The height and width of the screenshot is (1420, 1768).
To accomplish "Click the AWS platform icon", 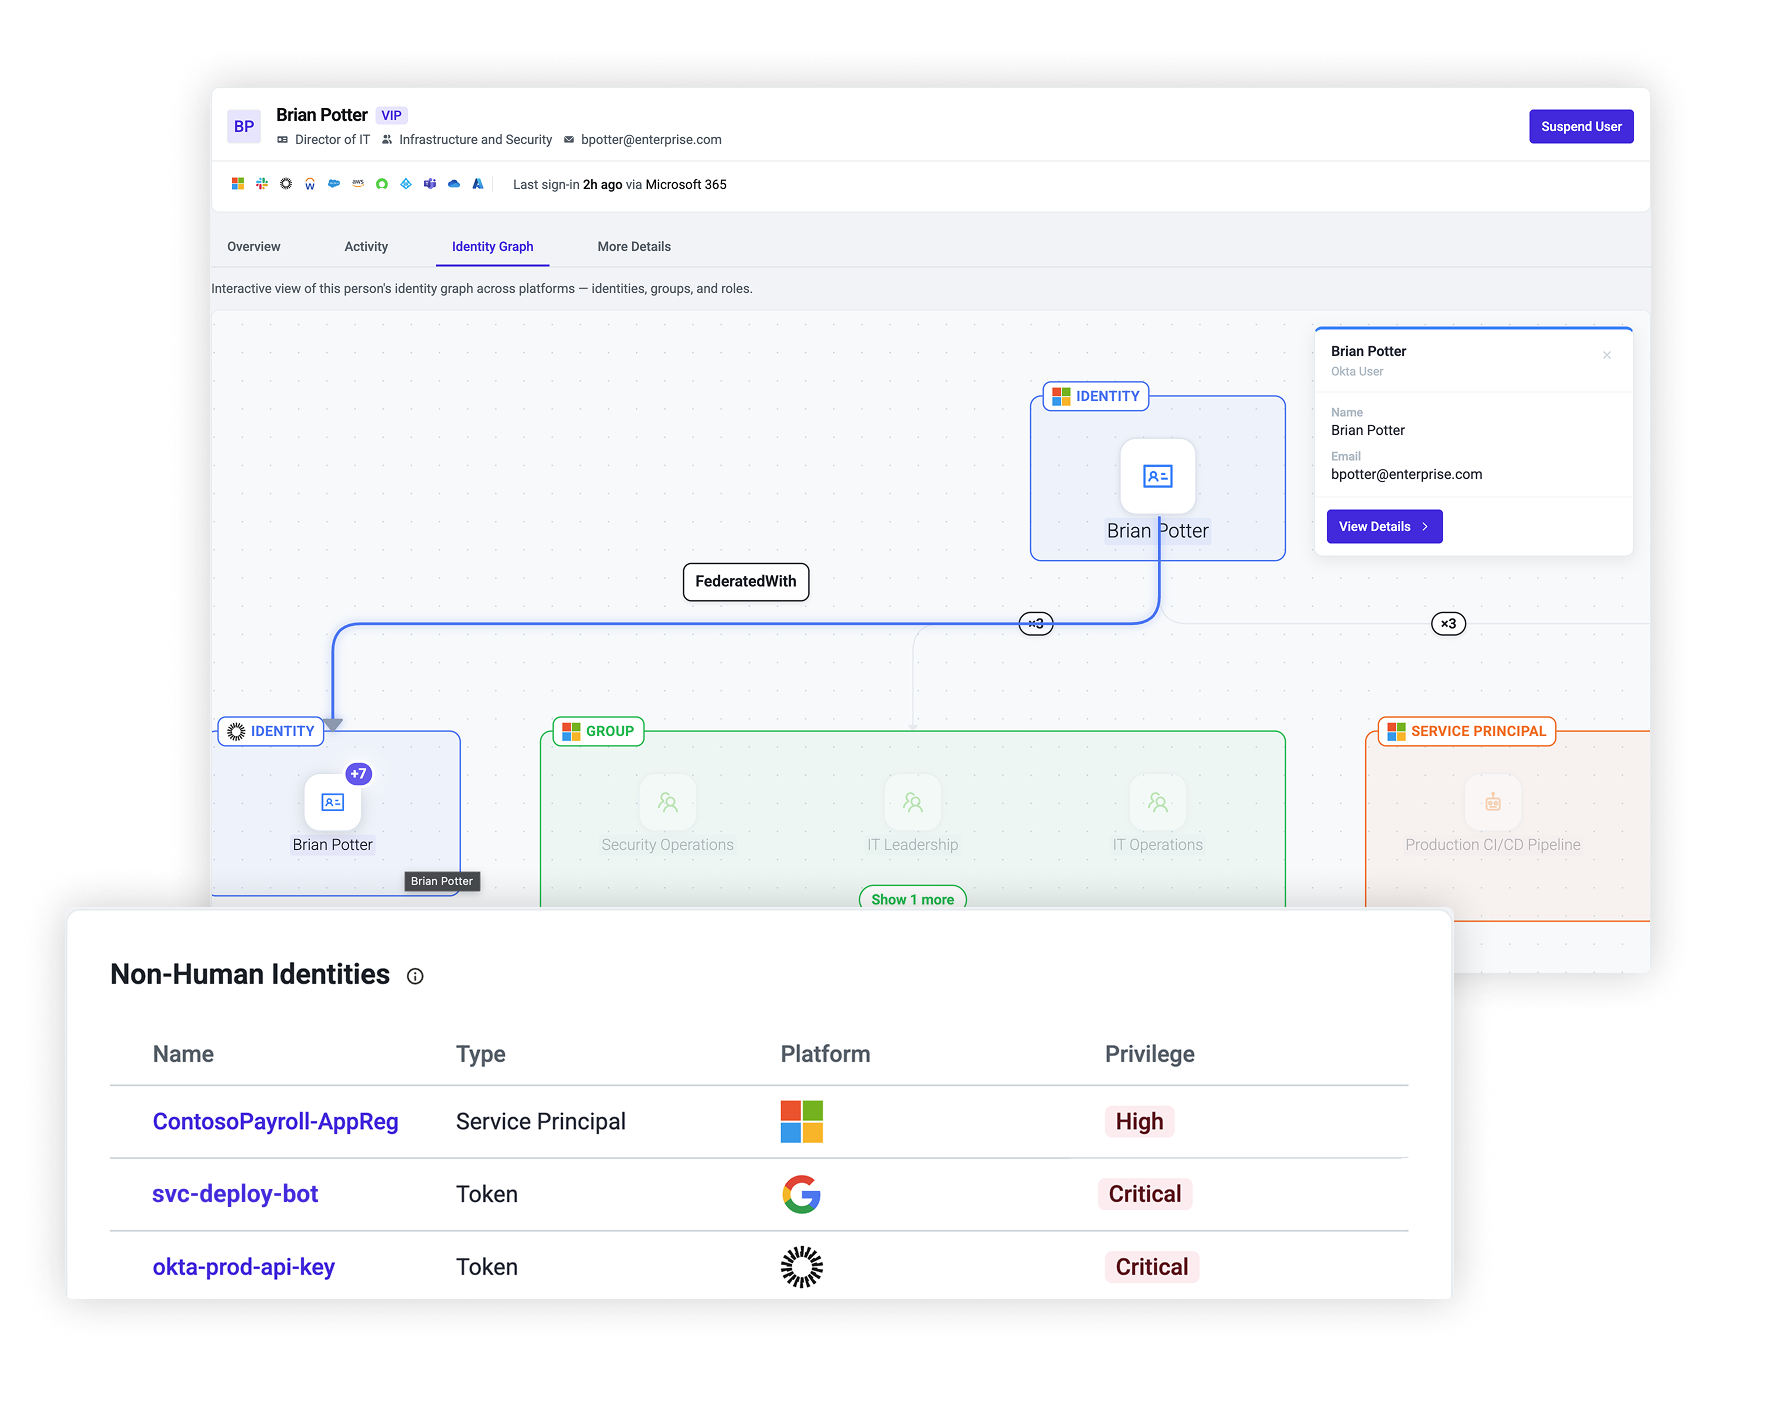I will pos(358,184).
